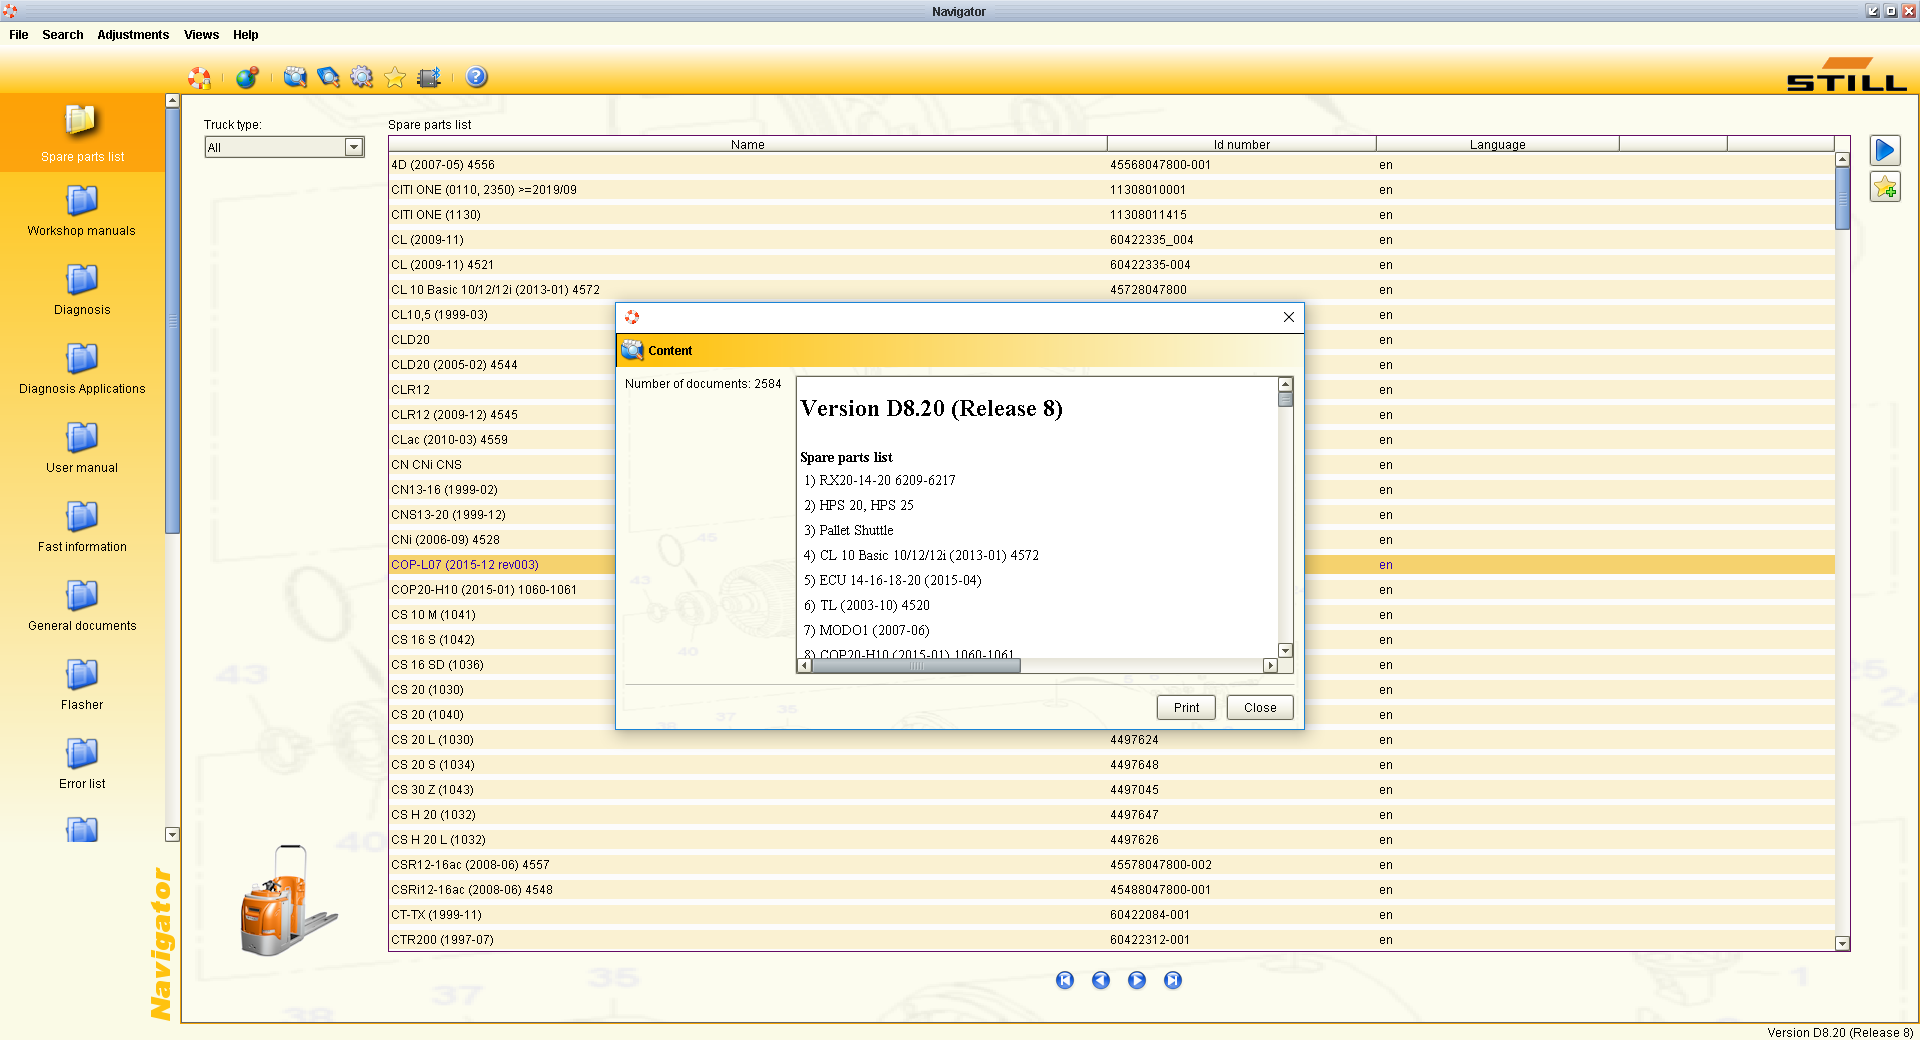Click the lifebuoy with padlock toolbar icon

(x=199, y=77)
